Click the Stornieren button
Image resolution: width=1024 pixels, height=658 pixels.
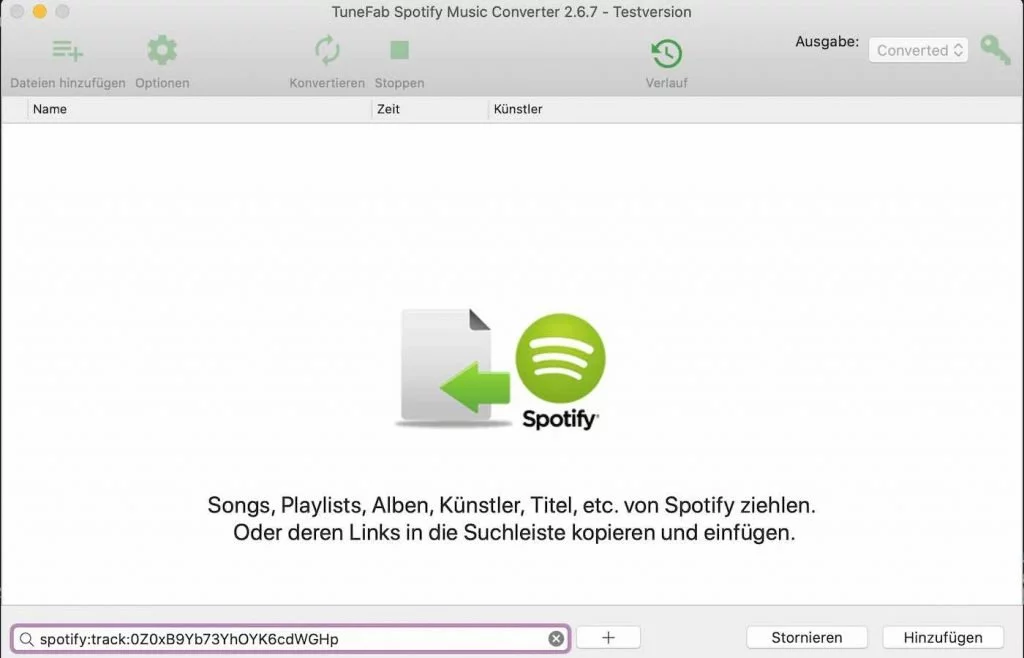click(x=807, y=637)
